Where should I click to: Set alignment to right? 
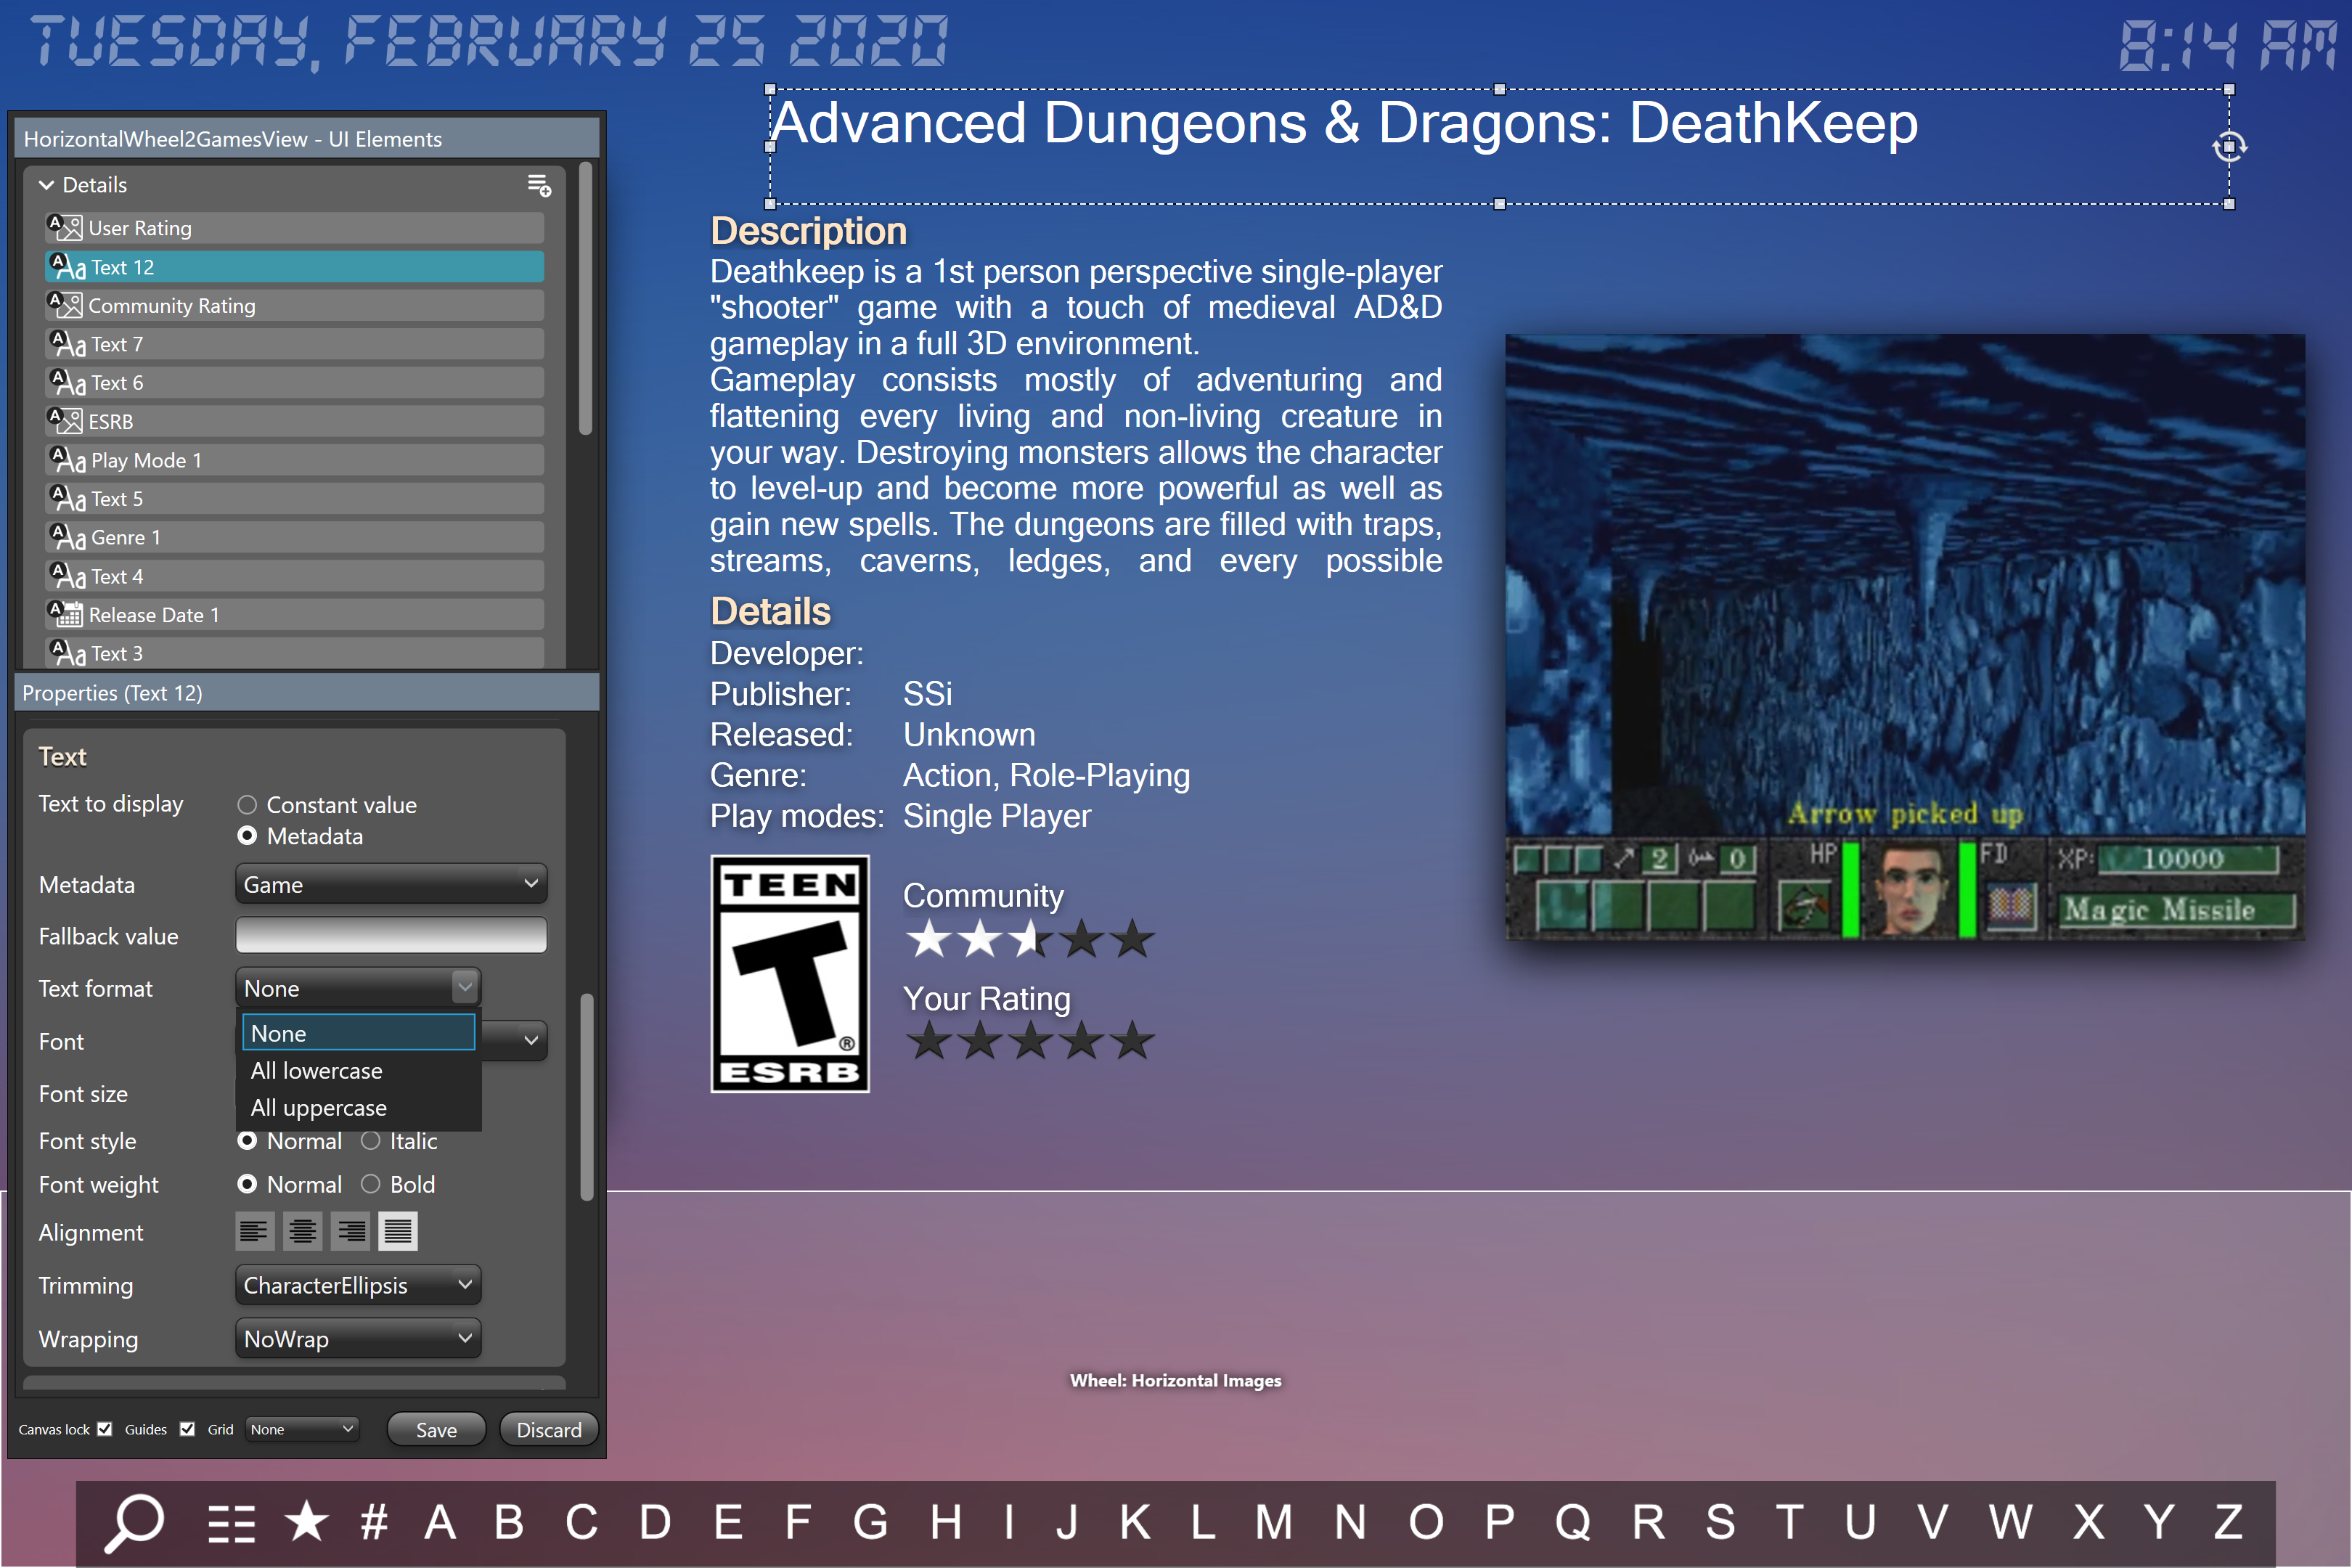350,1231
